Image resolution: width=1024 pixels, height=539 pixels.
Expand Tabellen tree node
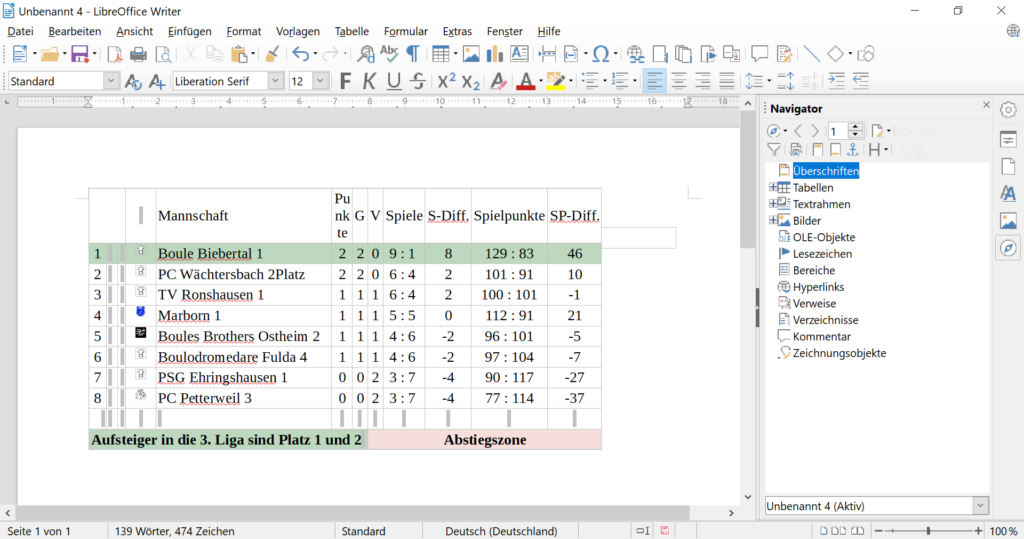pyautogui.click(x=773, y=188)
